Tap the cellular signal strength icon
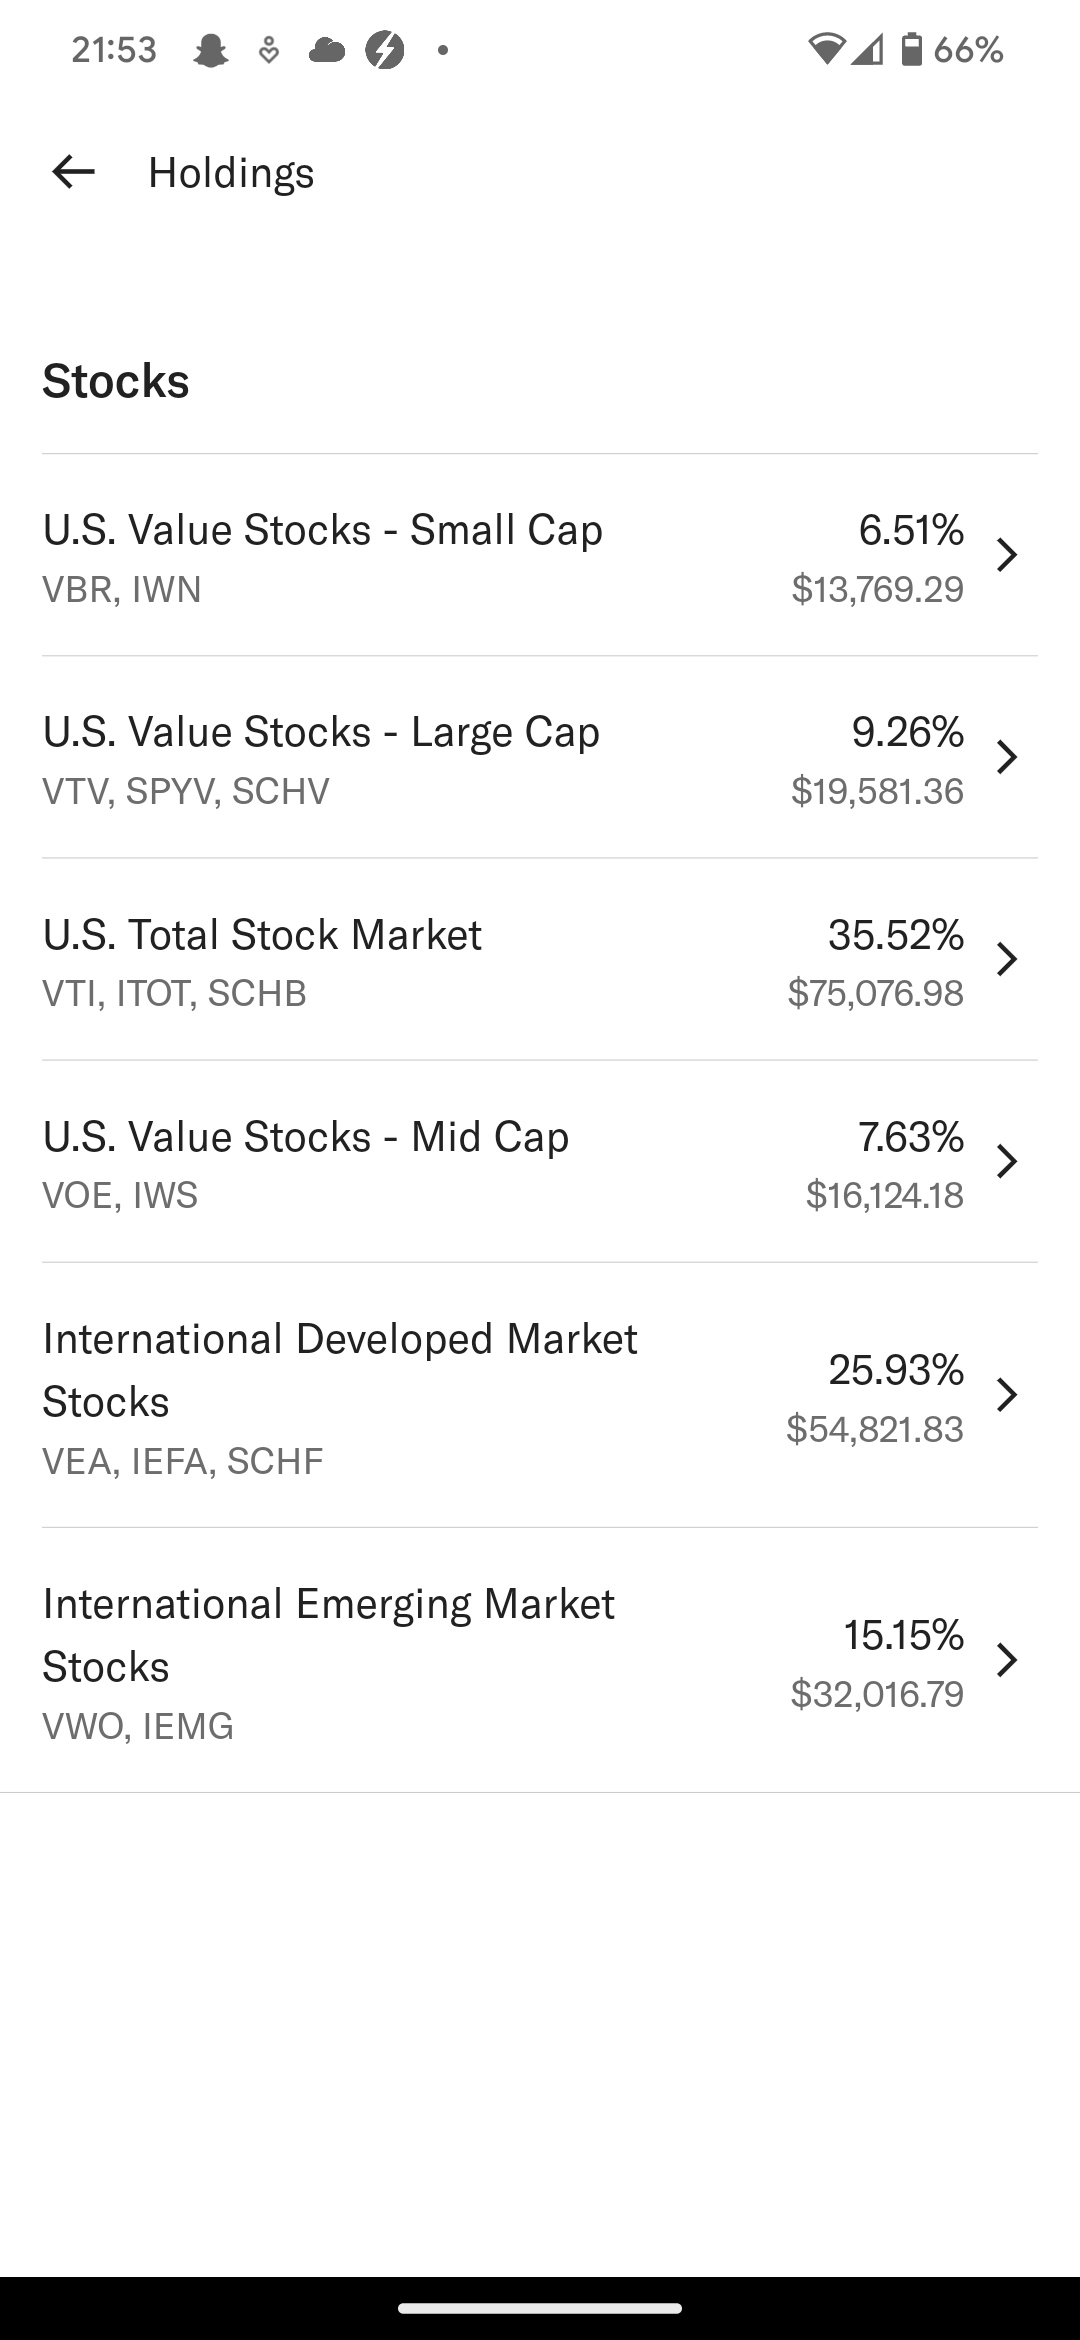The width and height of the screenshot is (1080, 2340). click(x=868, y=49)
